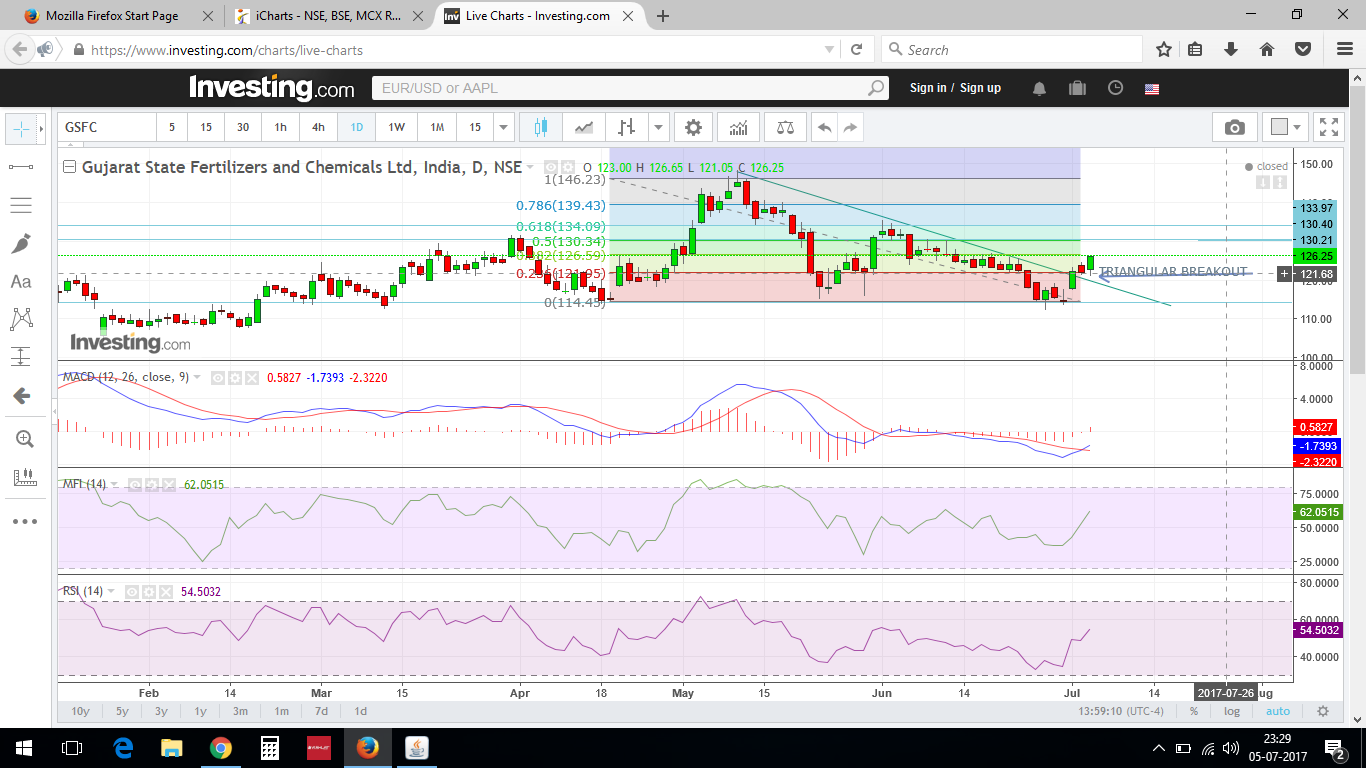Undo the last chart action
1366x768 pixels.
(x=824, y=127)
